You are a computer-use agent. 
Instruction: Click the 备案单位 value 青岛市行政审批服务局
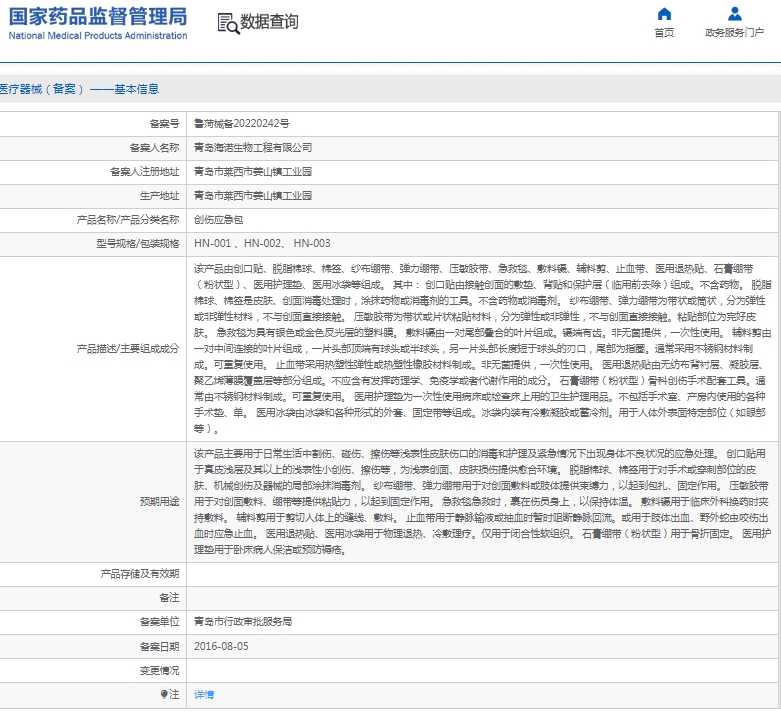coord(243,621)
